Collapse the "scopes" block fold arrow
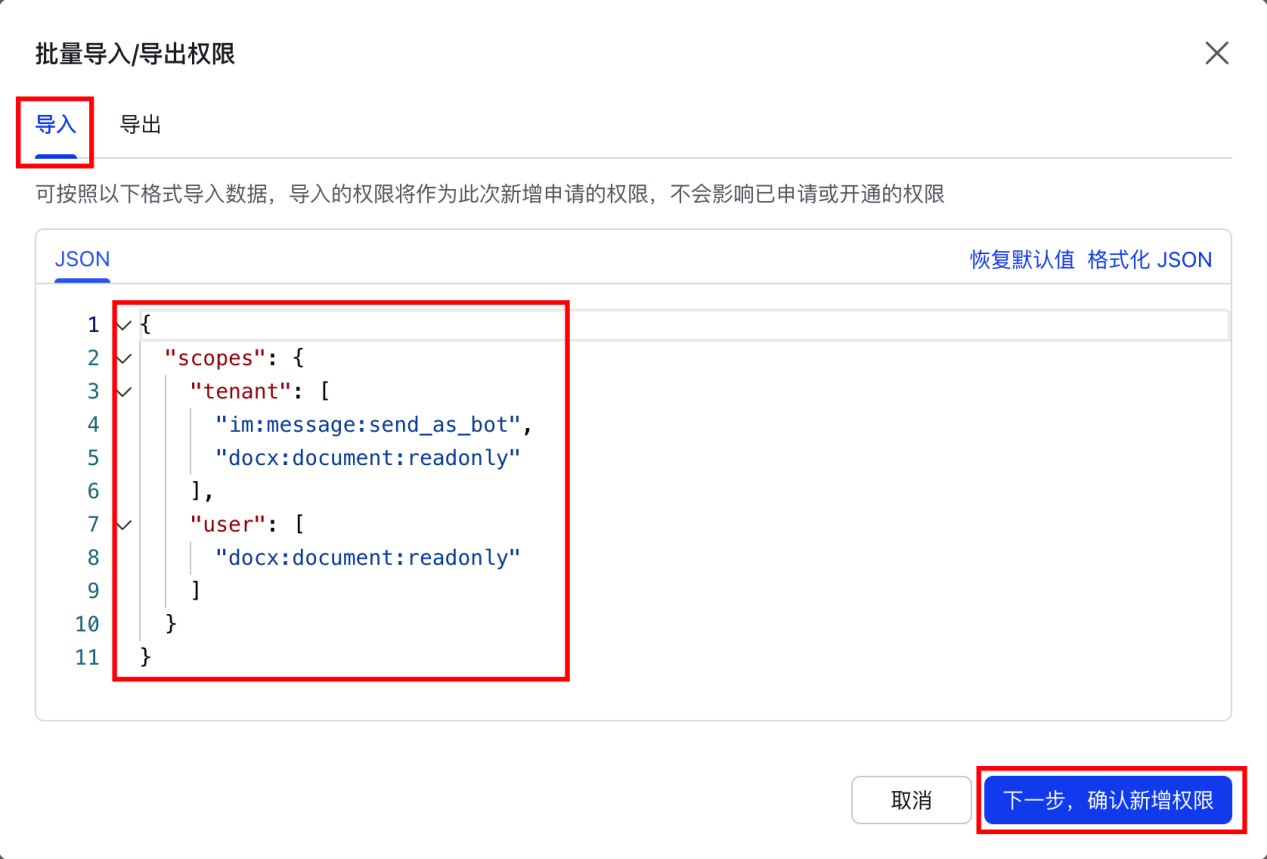 click(x=123, y=358)
